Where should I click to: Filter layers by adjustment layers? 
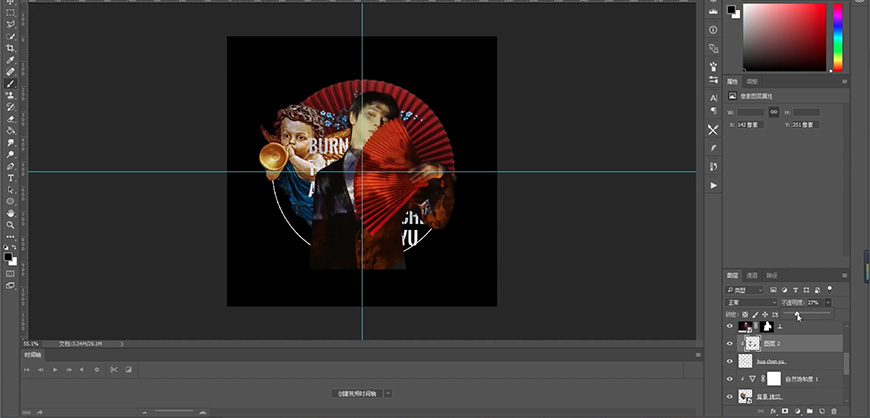[x=785, y=290]
